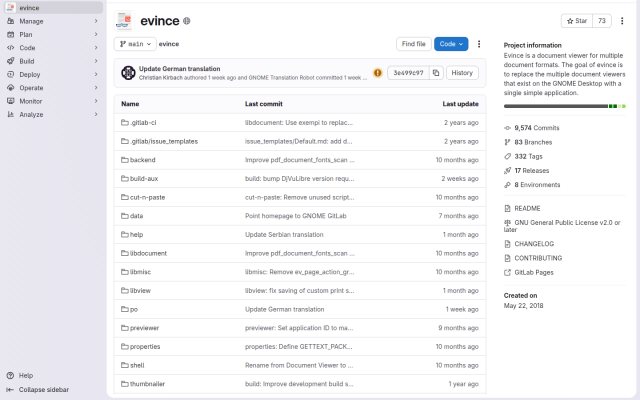The width and height of the screenshot is (640, 400).
Task: Click the Environments icon
Action: coord(507,185)
